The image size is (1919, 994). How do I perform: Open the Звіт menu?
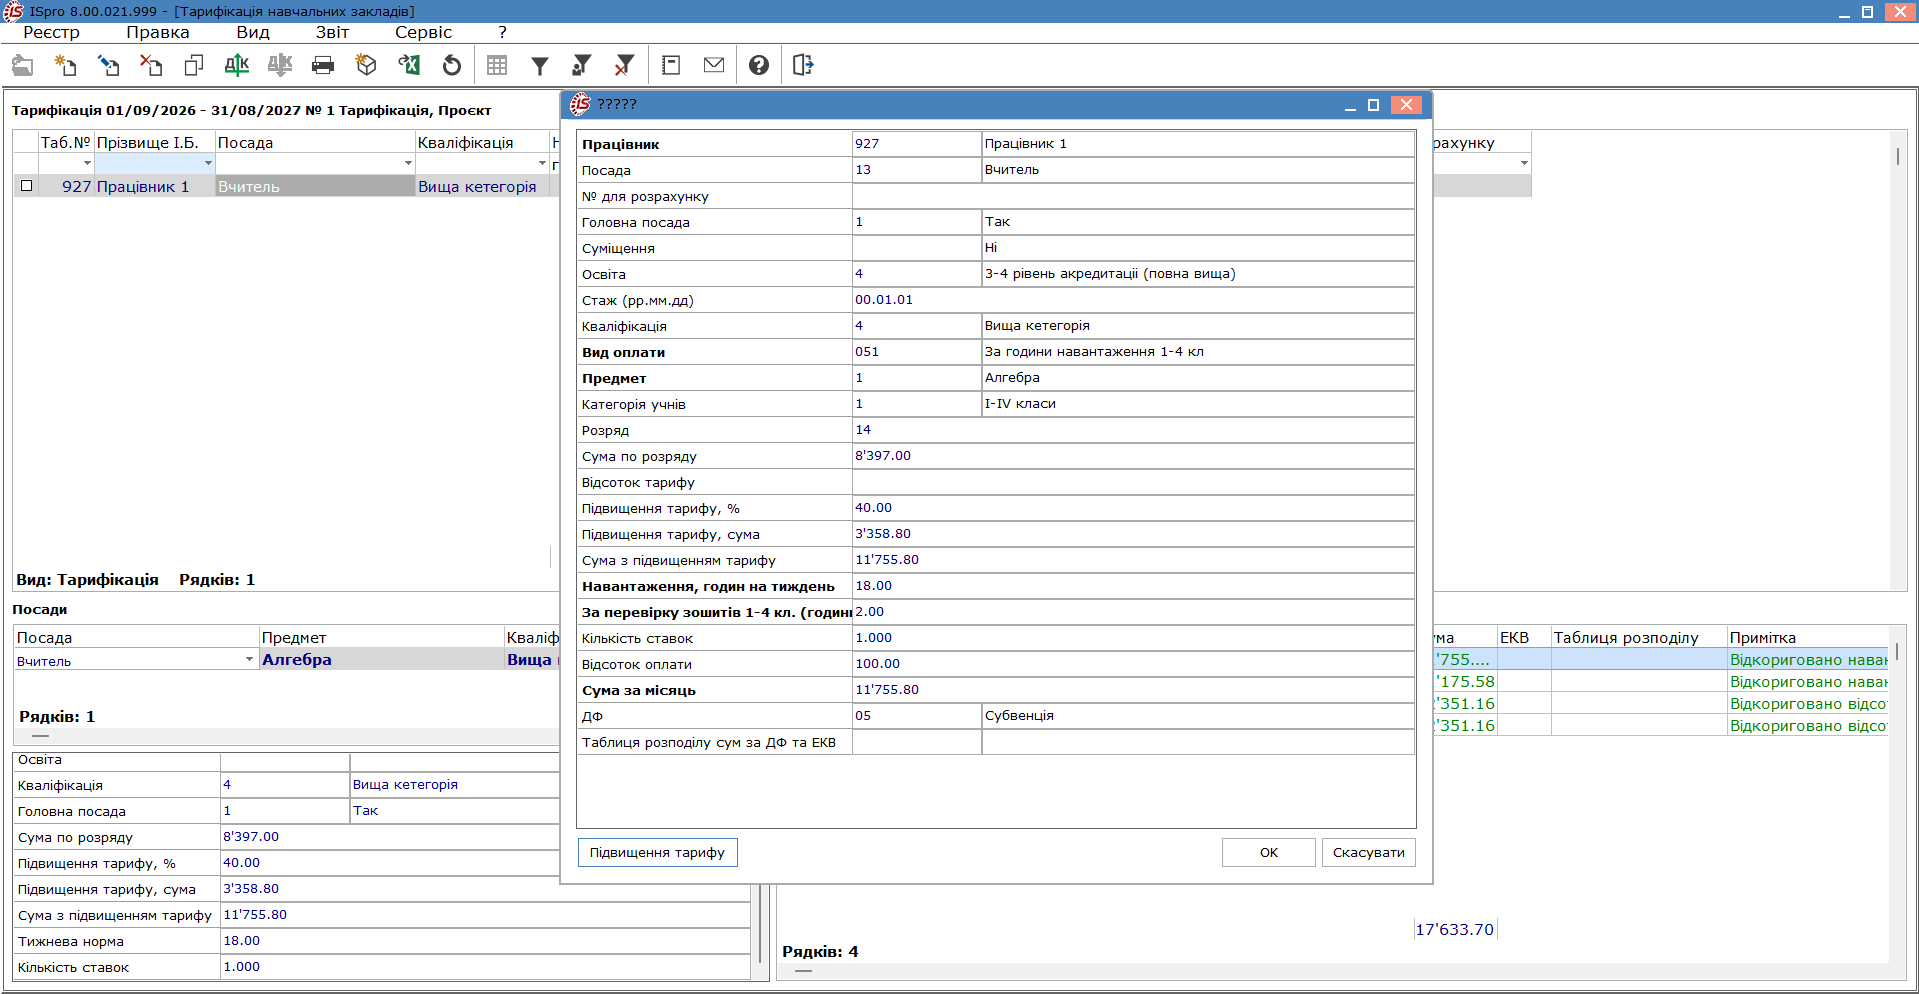coord(332,33)
